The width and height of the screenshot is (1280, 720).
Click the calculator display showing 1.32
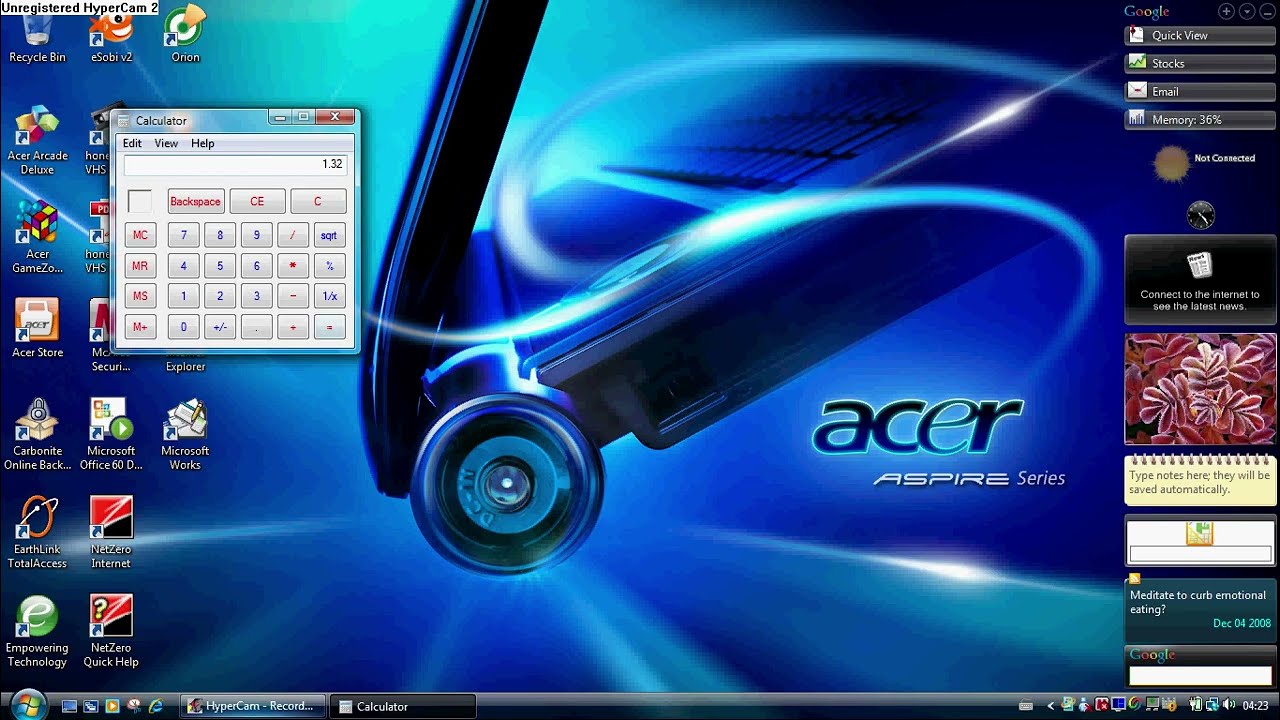(235, 165)
